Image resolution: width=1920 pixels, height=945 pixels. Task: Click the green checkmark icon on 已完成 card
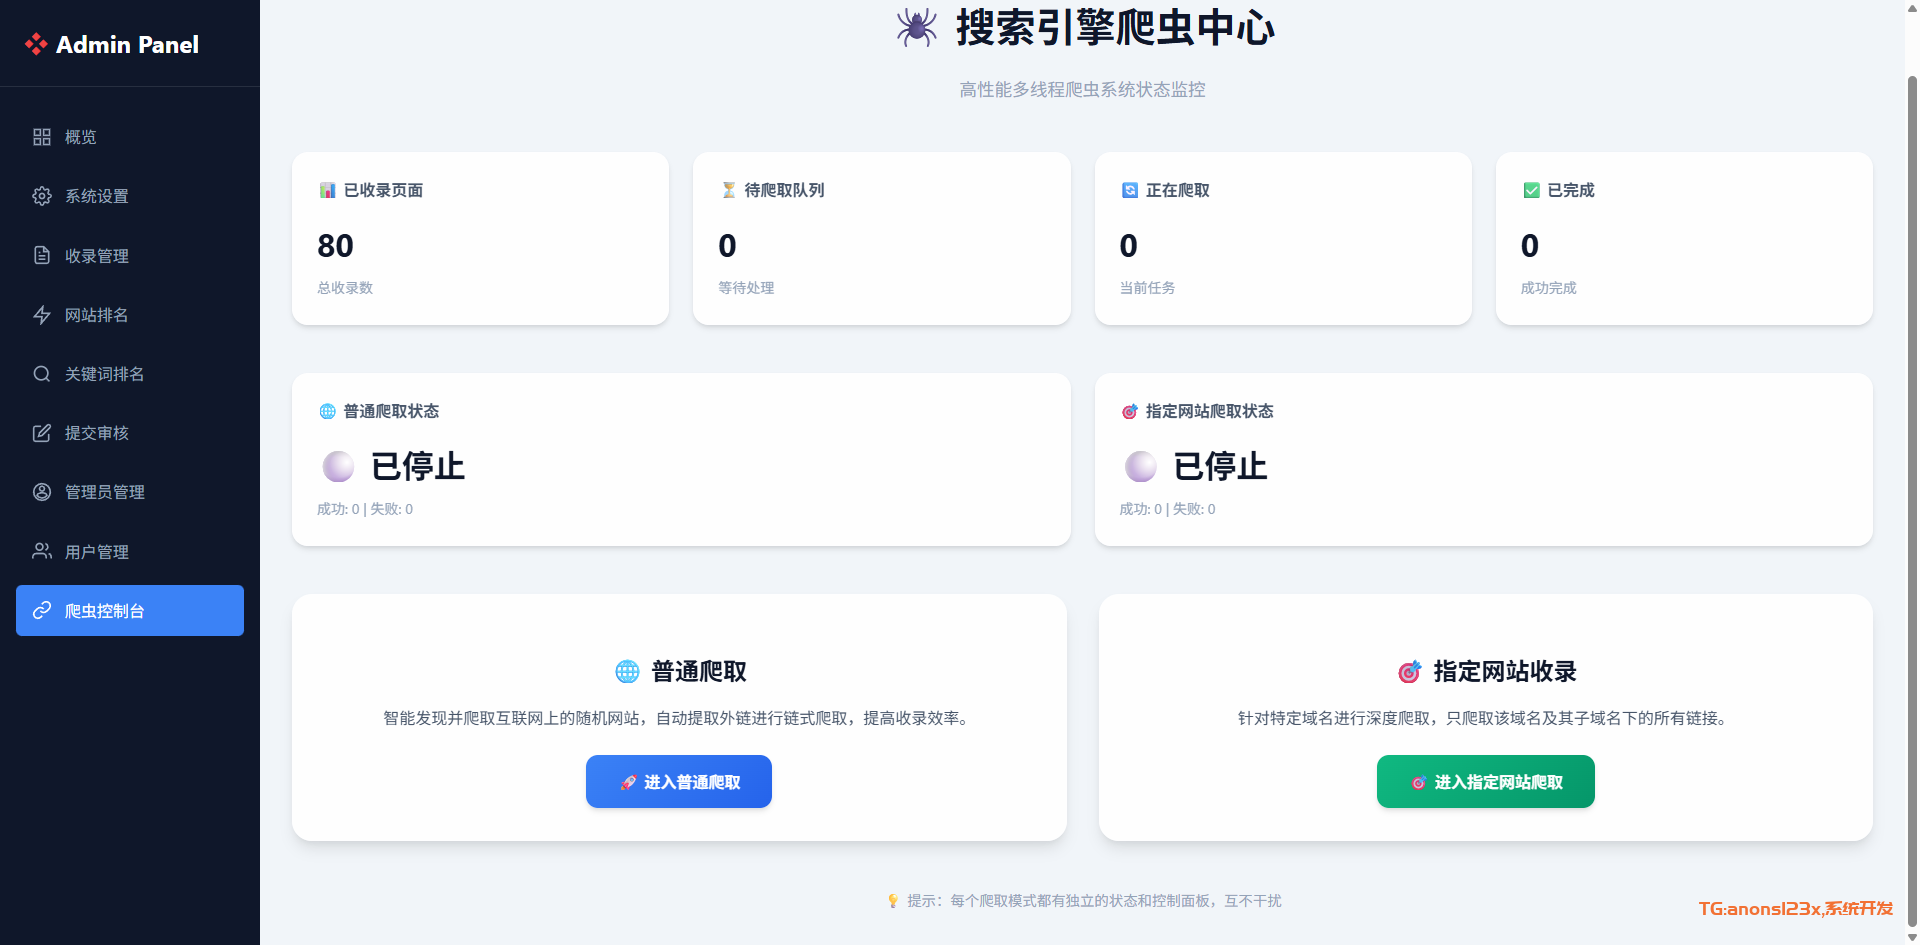click(1531, 190)
